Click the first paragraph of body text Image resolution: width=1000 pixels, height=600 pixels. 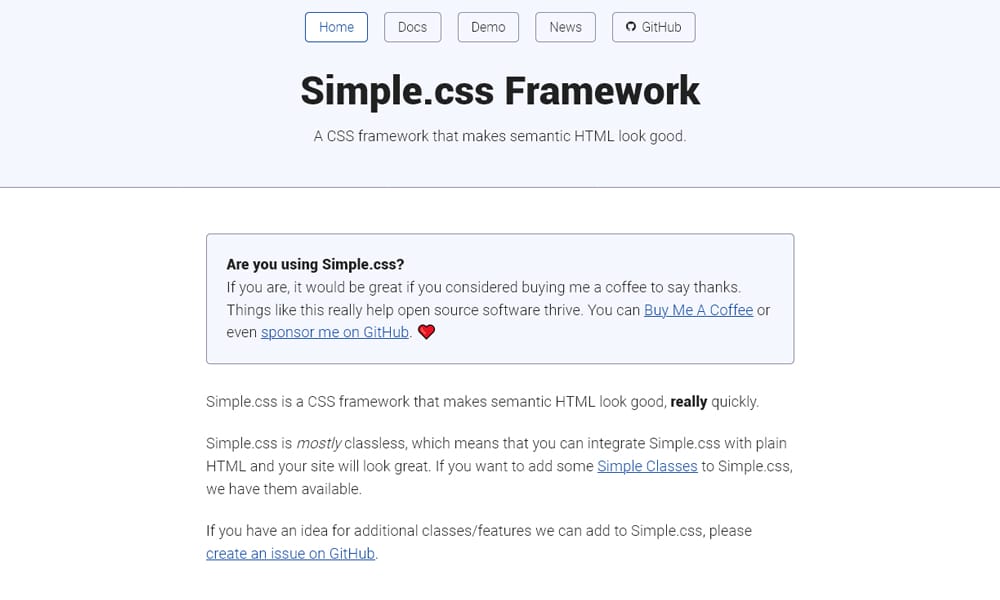480,401
